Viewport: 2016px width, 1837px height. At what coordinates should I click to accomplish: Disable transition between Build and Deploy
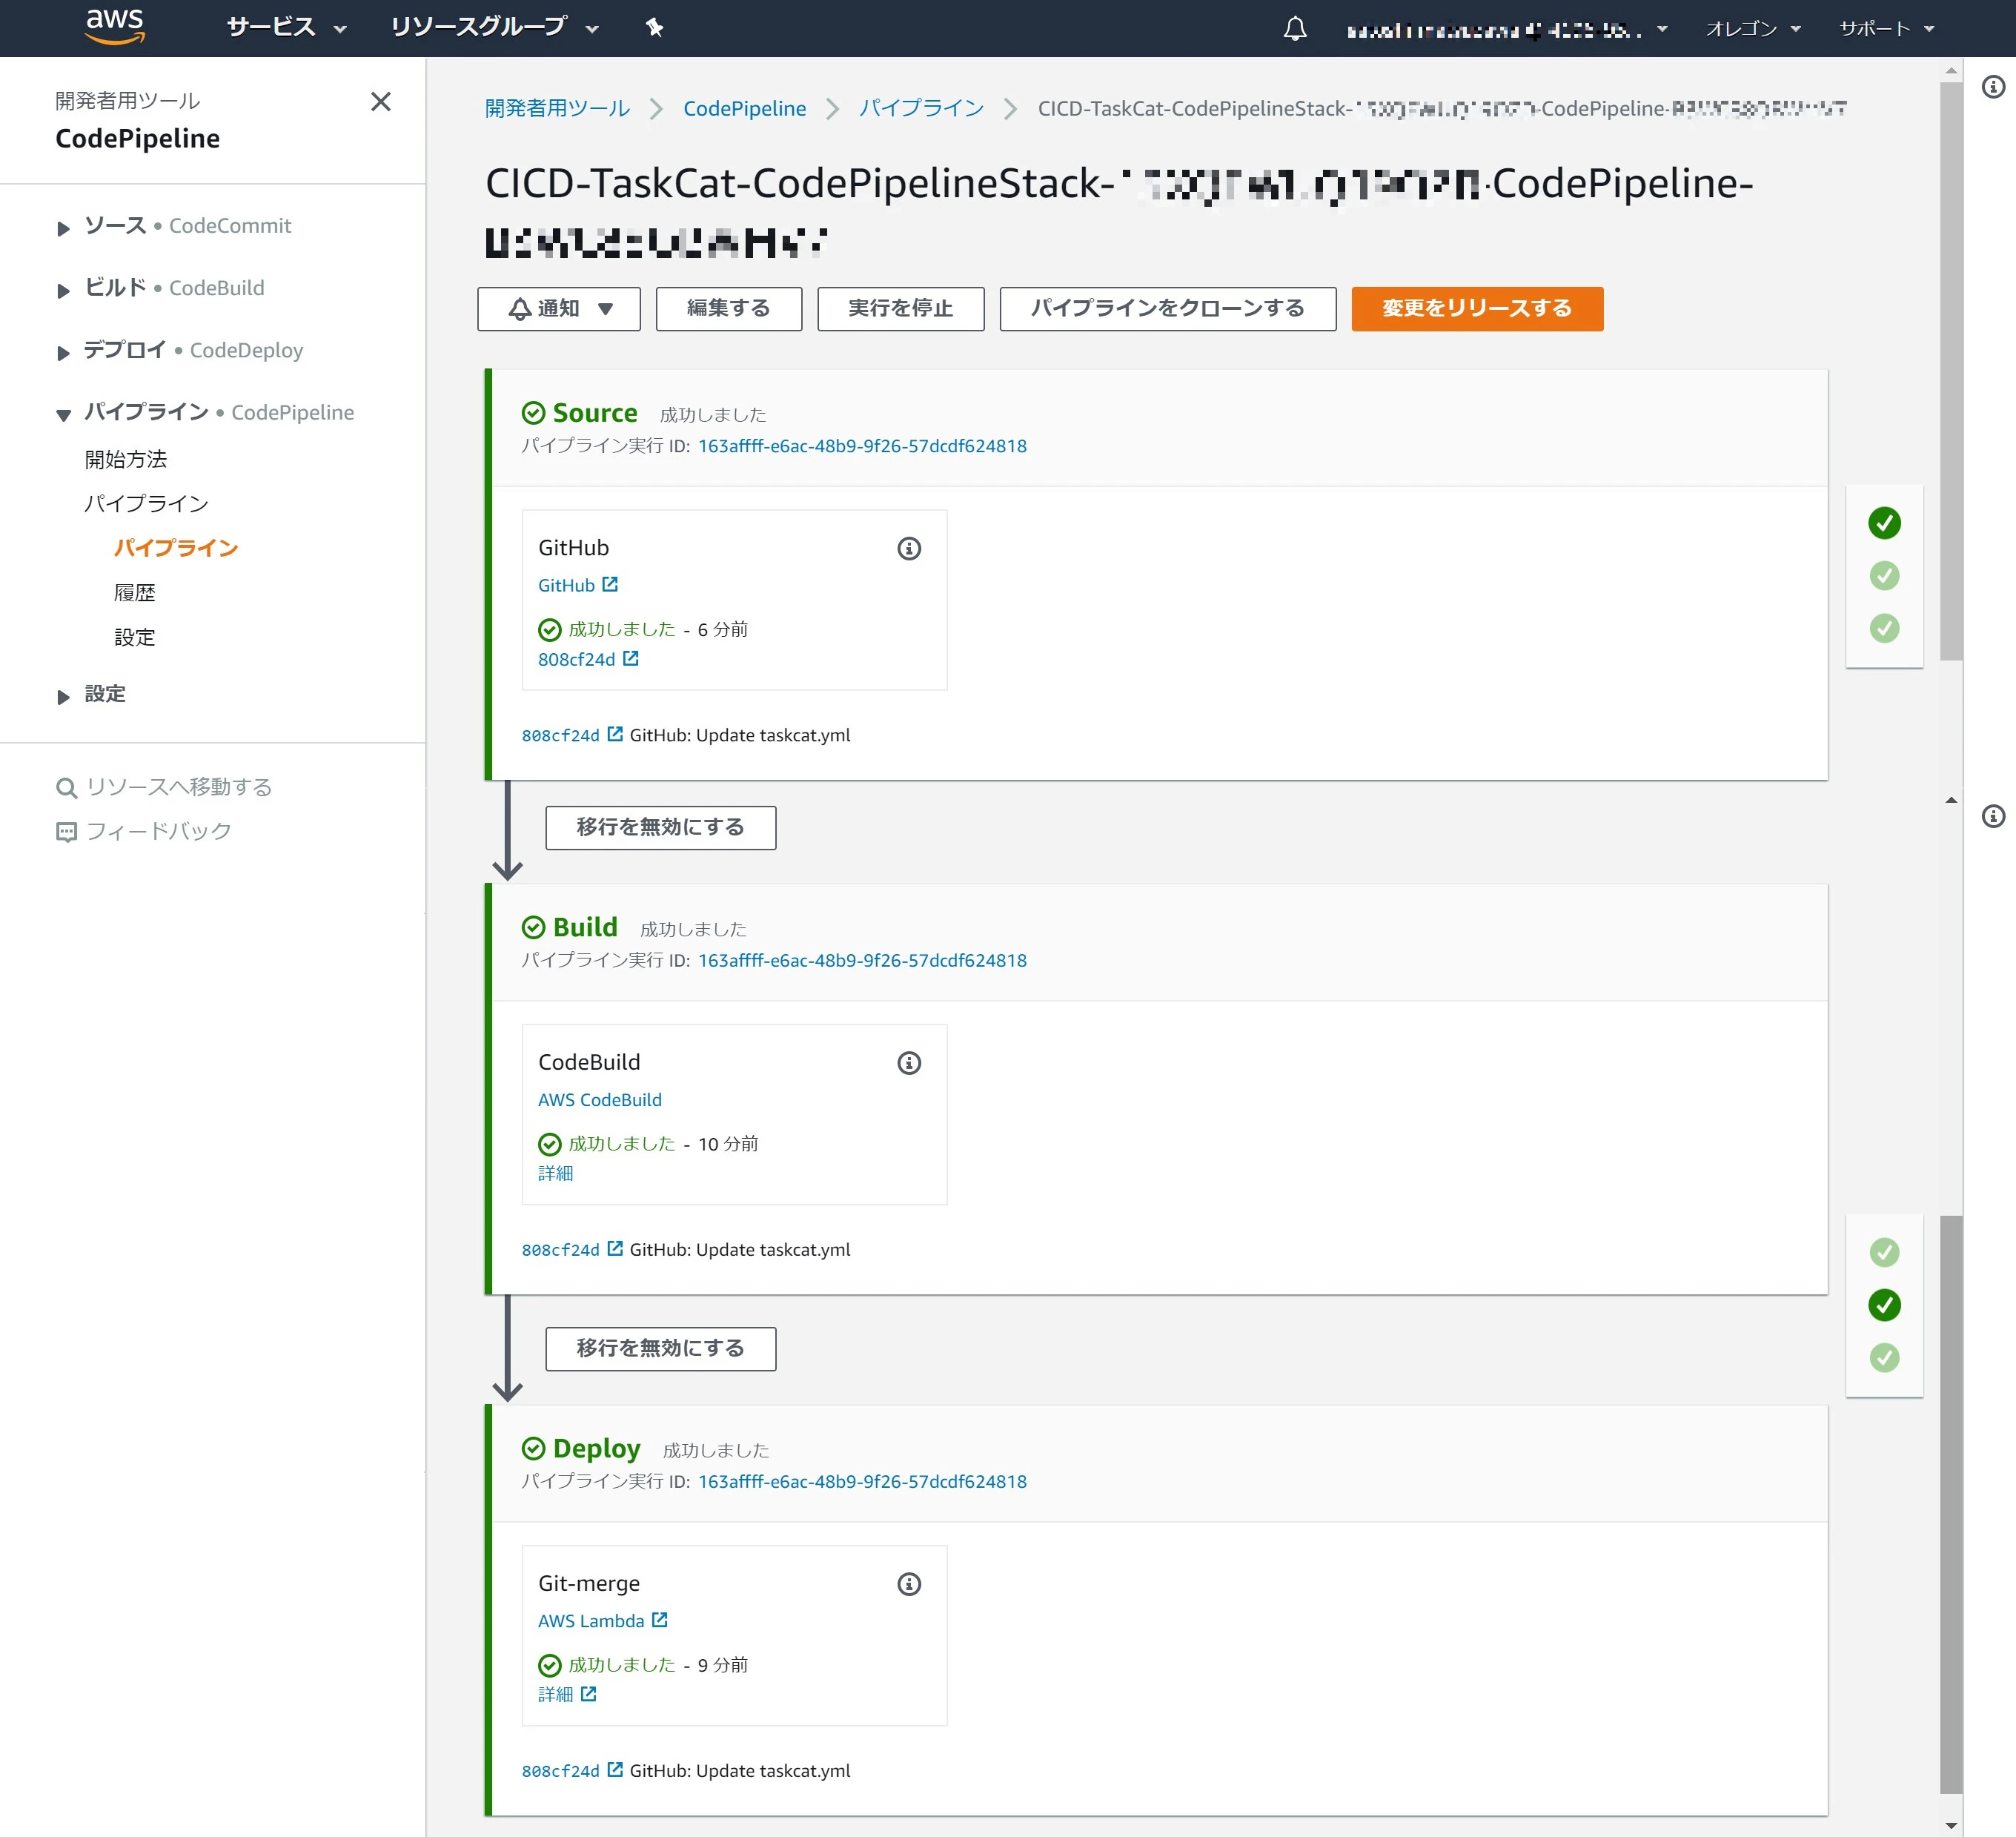pos(660,1349)
